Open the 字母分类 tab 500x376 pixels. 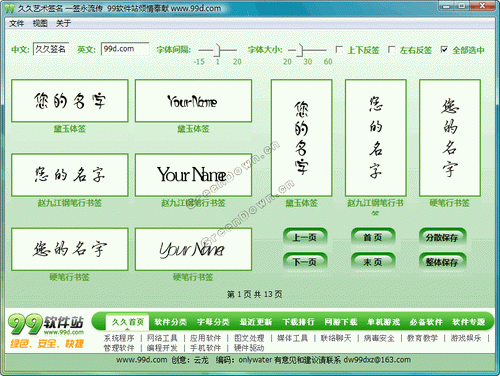click(213, 322)
